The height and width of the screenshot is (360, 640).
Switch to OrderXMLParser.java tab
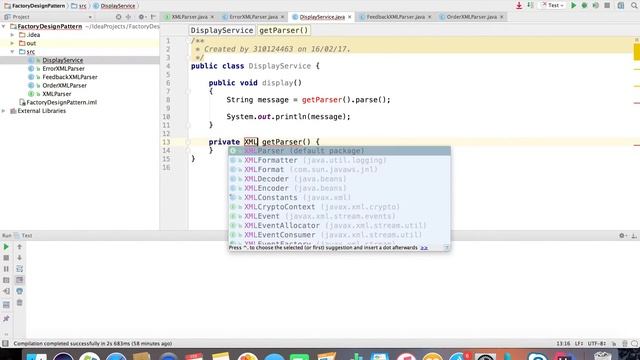471,17
